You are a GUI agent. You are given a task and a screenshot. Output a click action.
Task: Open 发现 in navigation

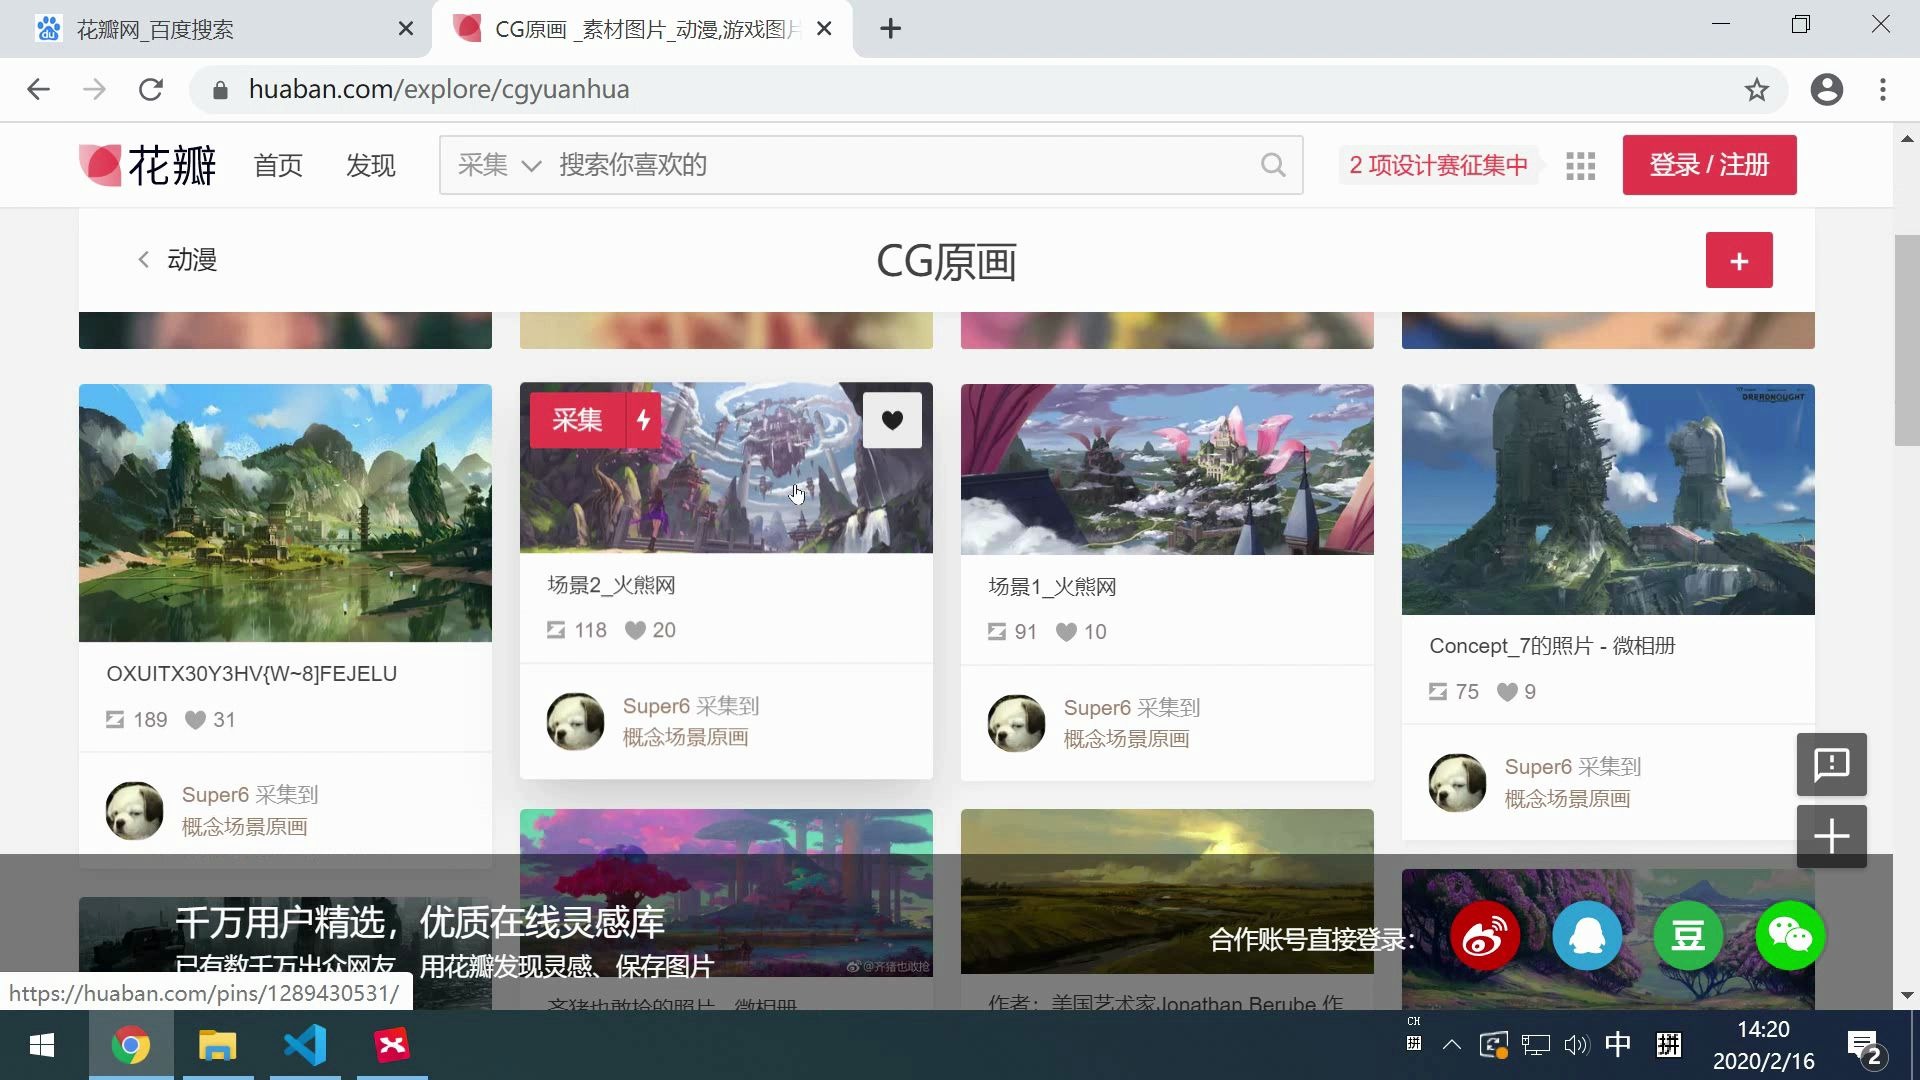370,165
